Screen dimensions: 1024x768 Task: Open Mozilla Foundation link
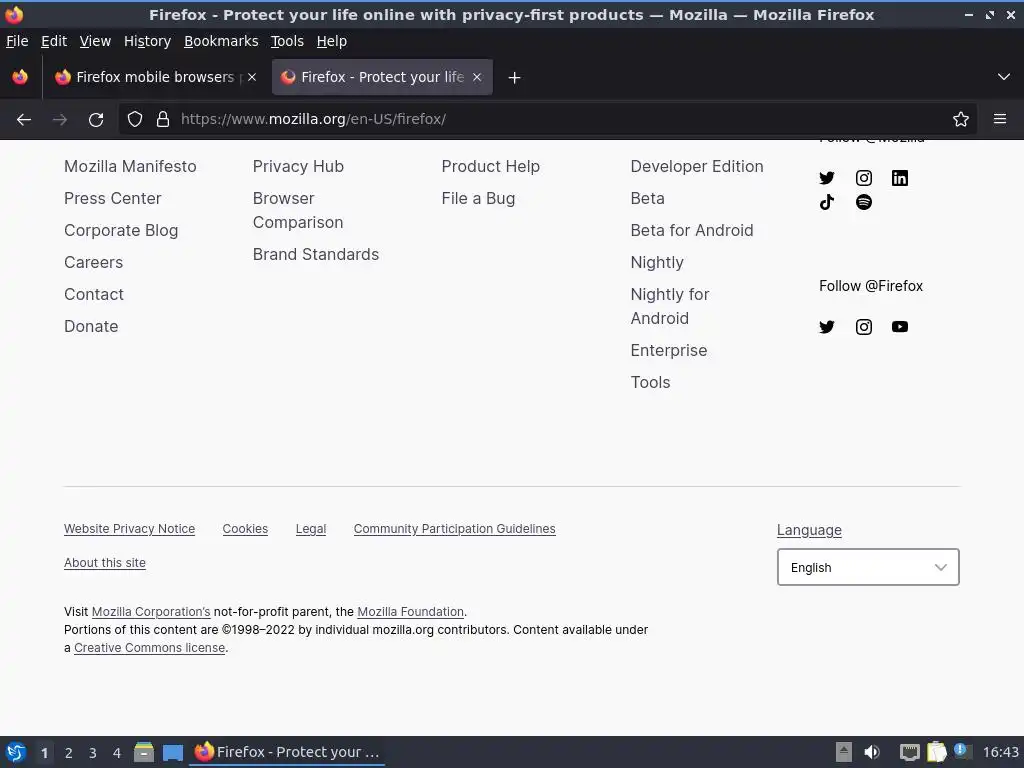point(410,612)
